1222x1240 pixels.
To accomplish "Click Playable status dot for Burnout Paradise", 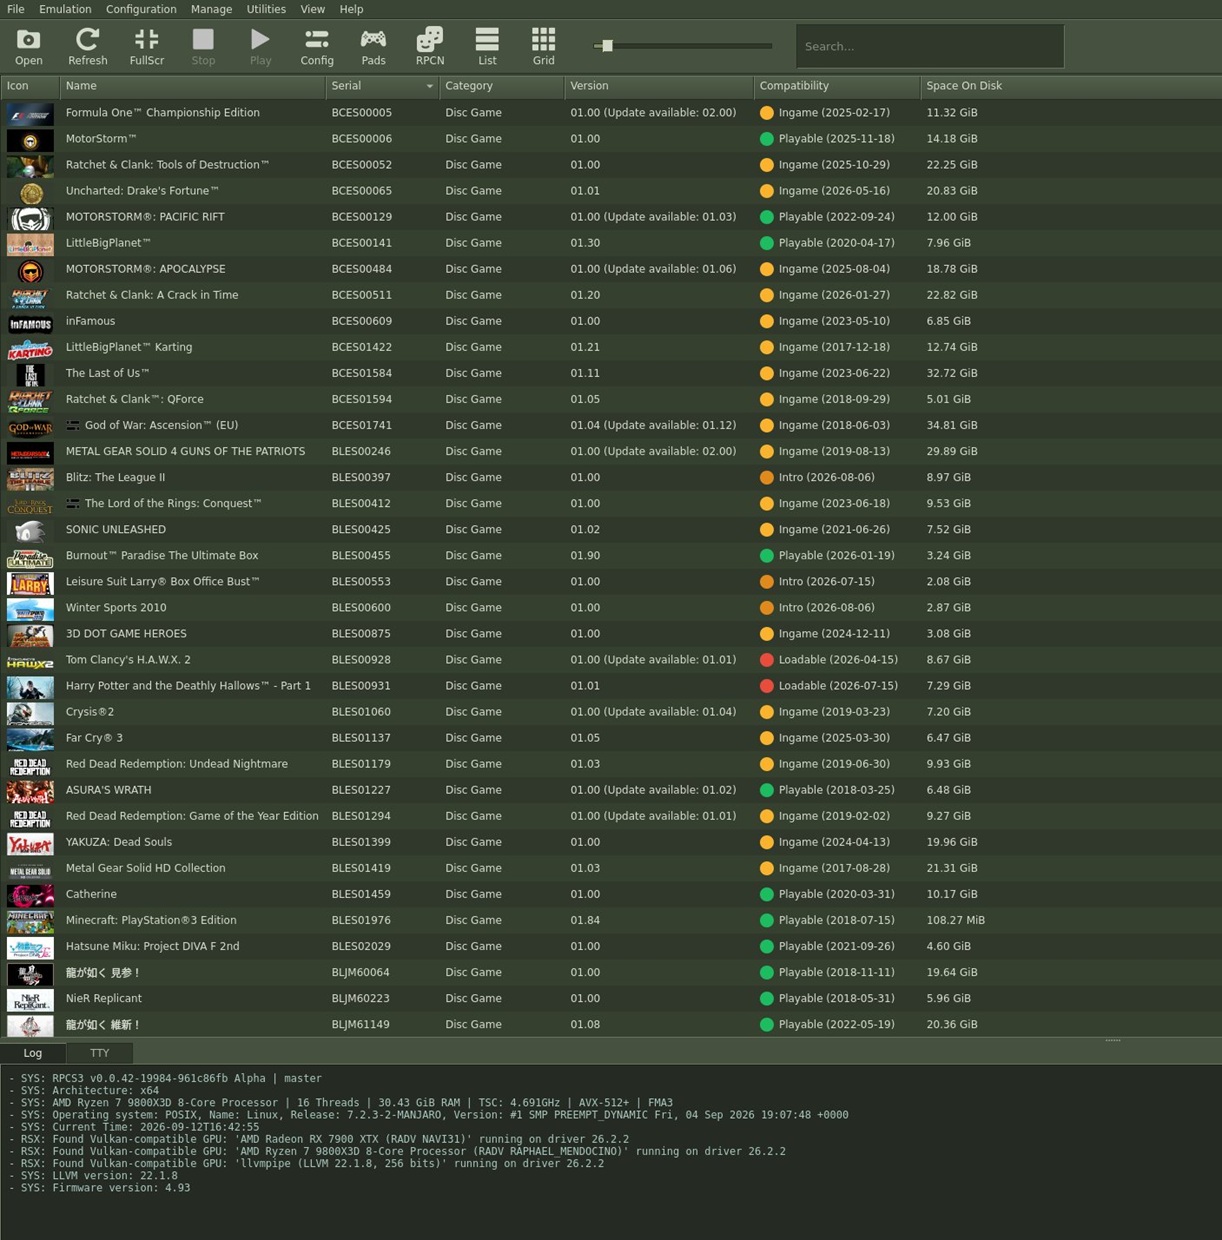I will click(x=767, y=556).
